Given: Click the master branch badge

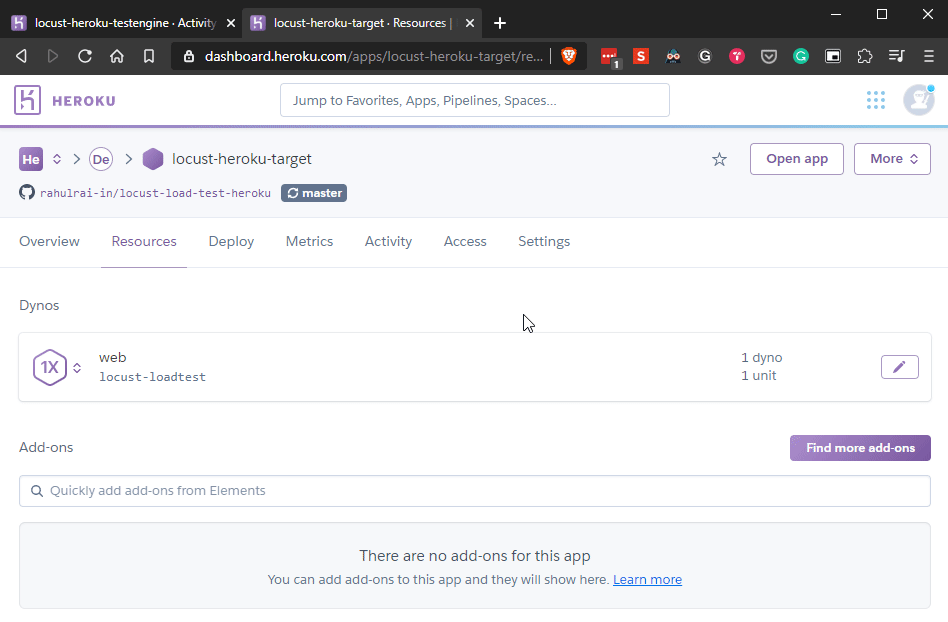Looking at the screenshot, I should coord(314,193).
